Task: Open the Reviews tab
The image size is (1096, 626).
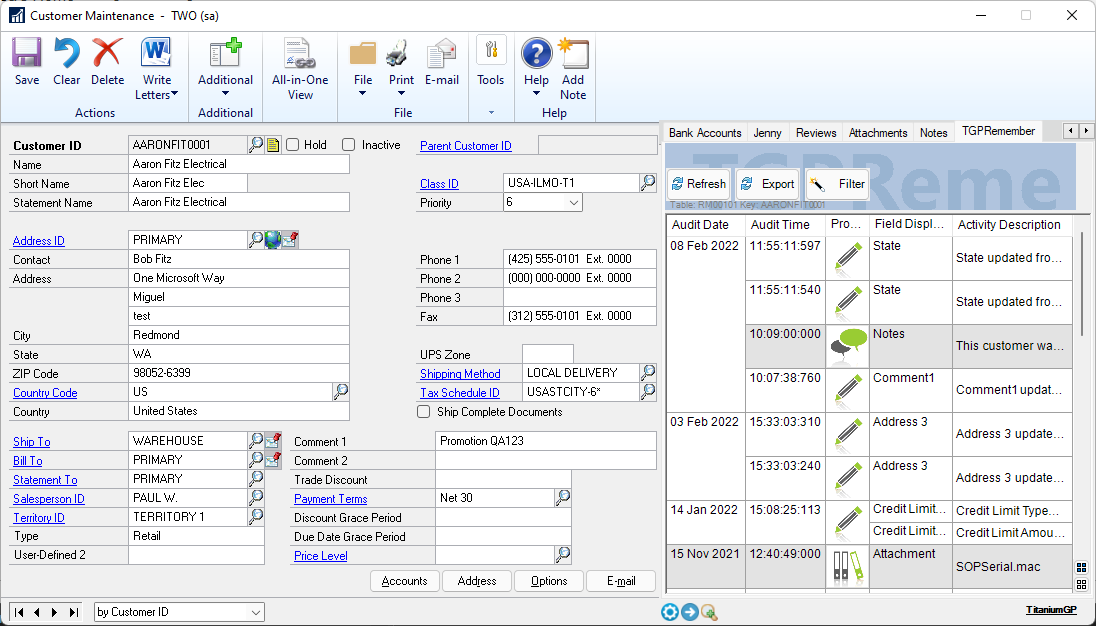Action: pos(816,132)
